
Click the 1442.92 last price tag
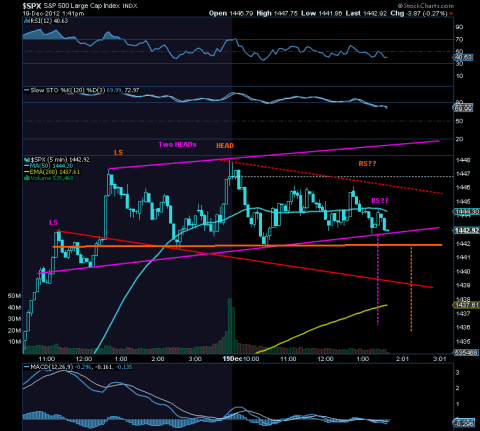[x=467, y=230]
